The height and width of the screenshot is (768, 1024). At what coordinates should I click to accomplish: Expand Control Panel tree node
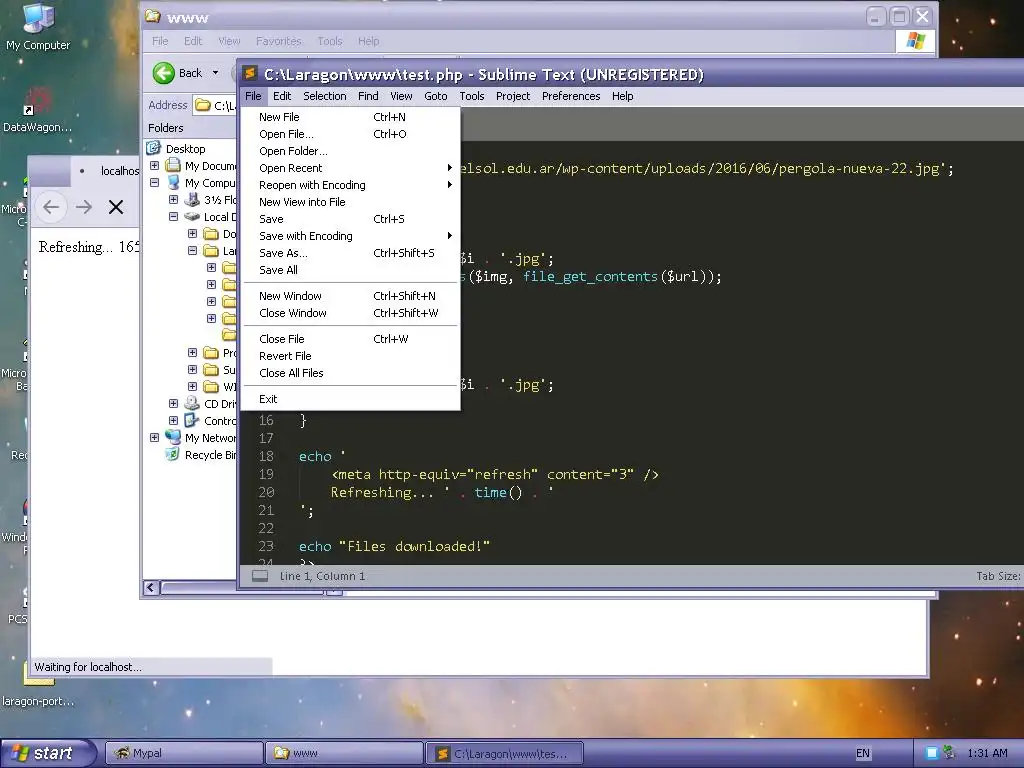click(174, 421)
